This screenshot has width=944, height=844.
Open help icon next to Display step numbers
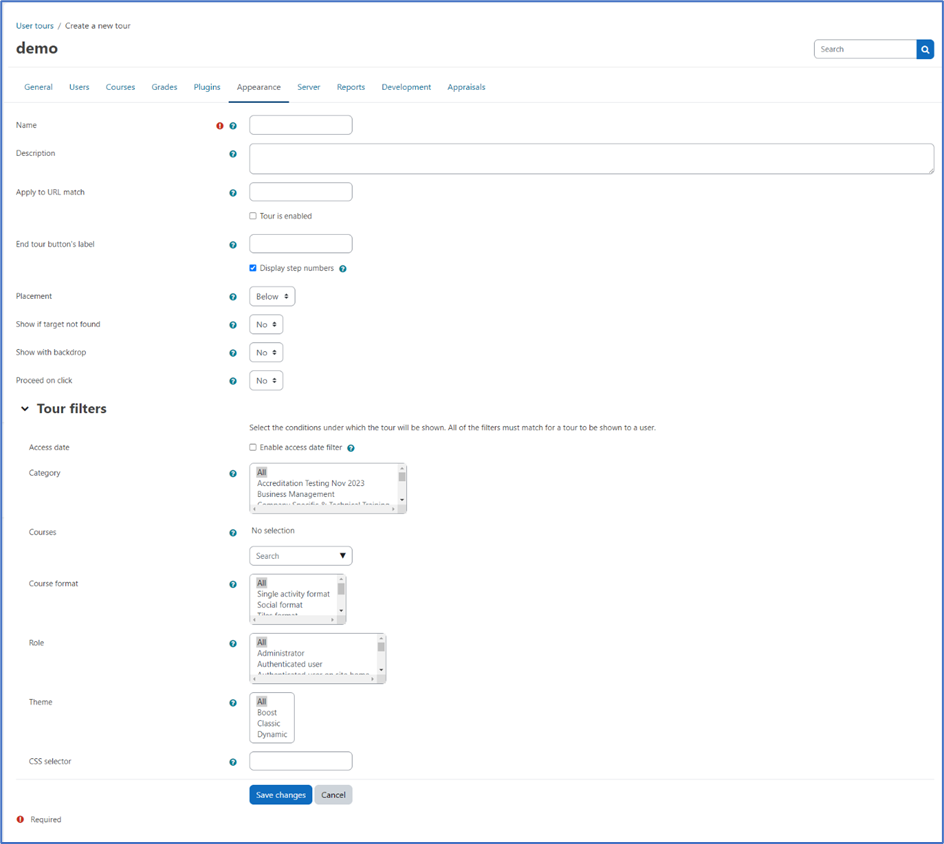tap(343, 269)
